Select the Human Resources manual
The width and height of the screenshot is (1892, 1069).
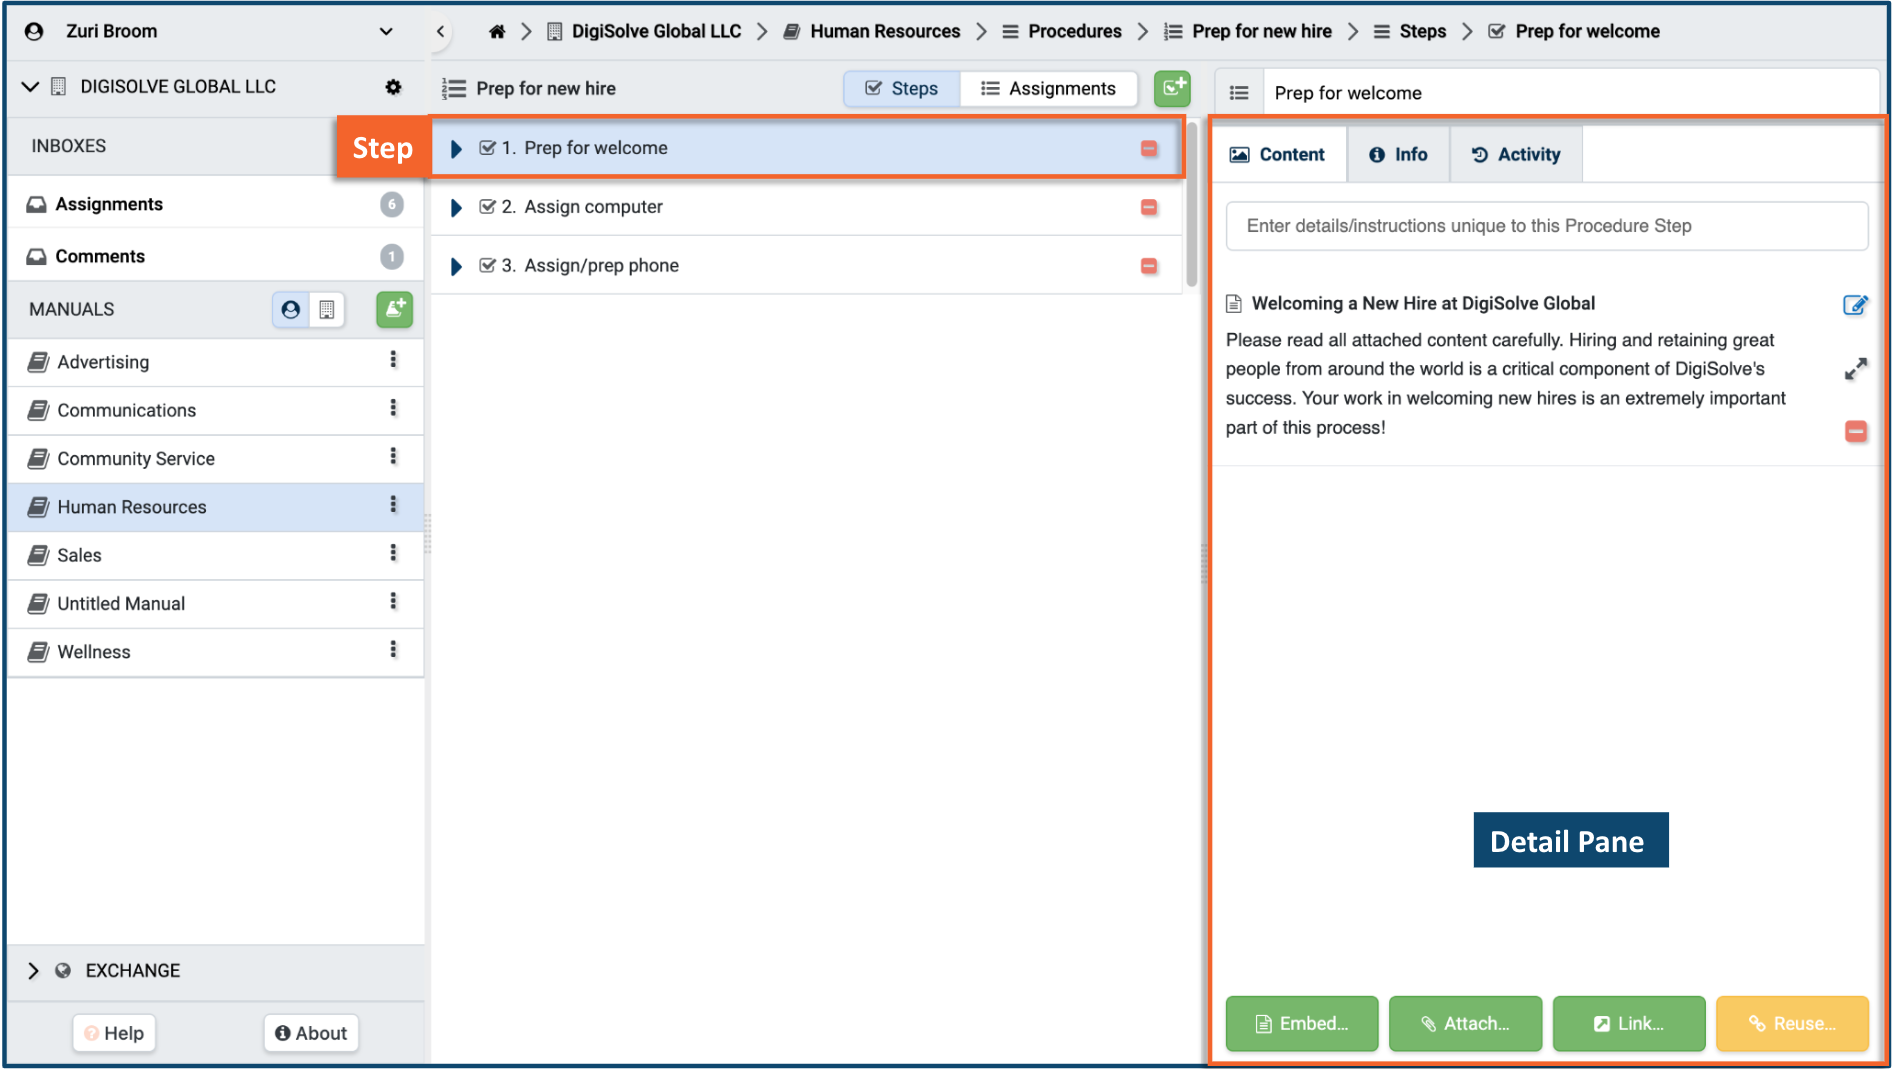click(132, 507)
